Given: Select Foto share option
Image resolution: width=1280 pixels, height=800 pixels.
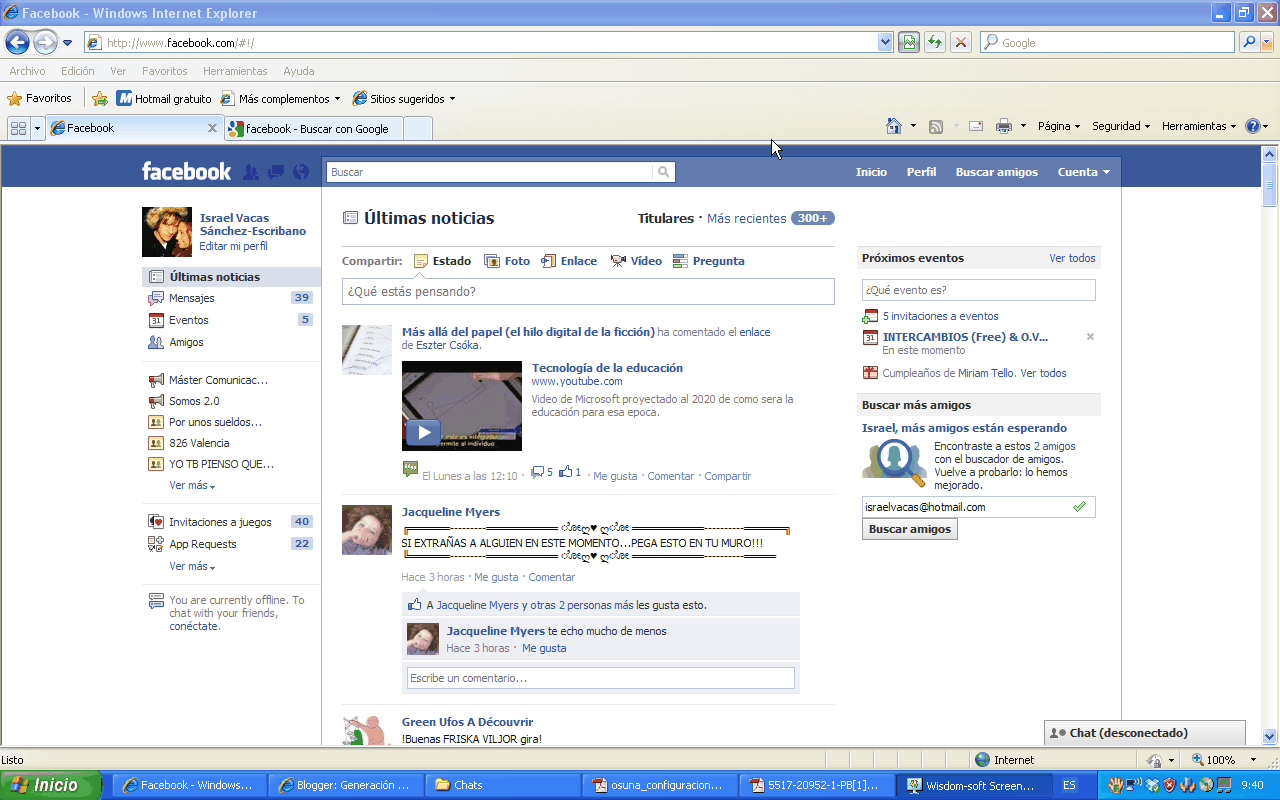Looking at the screenshot, I should tap(507, 261).
